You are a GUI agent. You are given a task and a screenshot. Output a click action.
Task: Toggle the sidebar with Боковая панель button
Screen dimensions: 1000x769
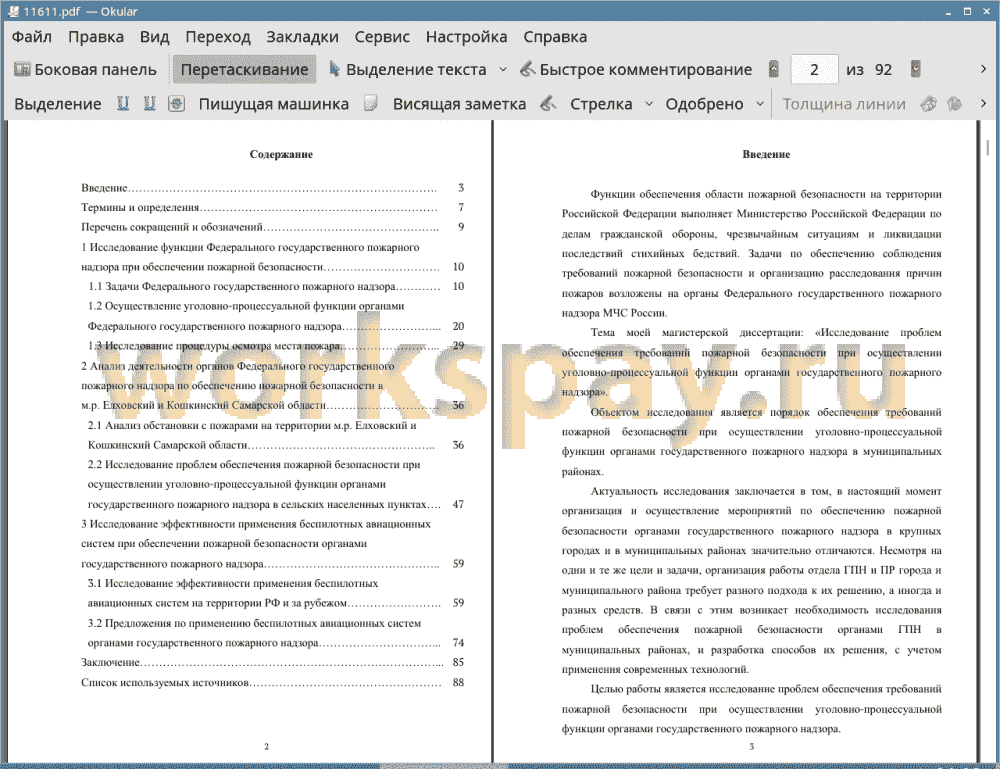coord(85,70)
